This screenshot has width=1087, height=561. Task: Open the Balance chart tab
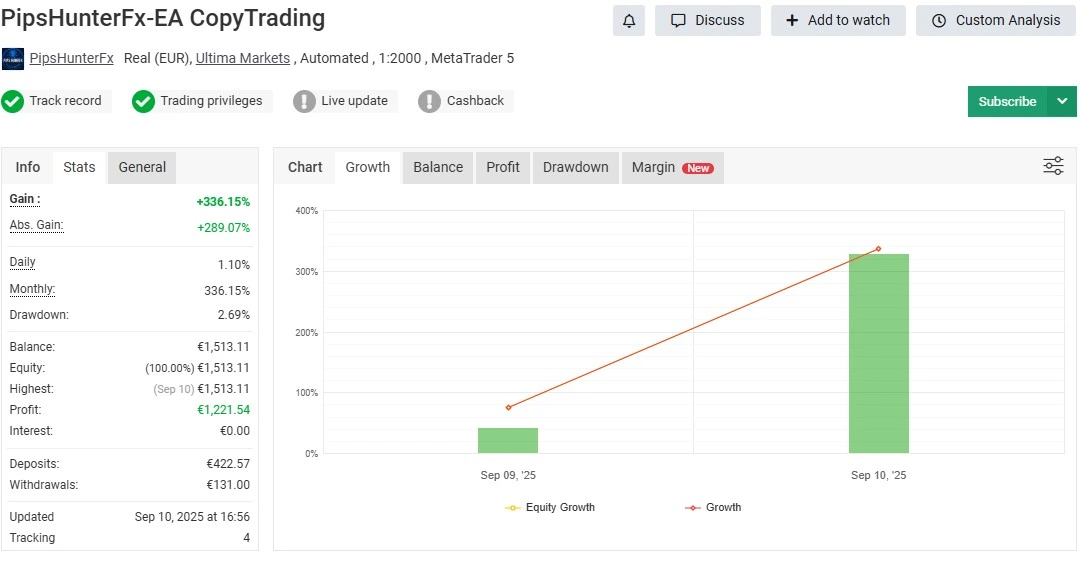click(x=438, y=167)
